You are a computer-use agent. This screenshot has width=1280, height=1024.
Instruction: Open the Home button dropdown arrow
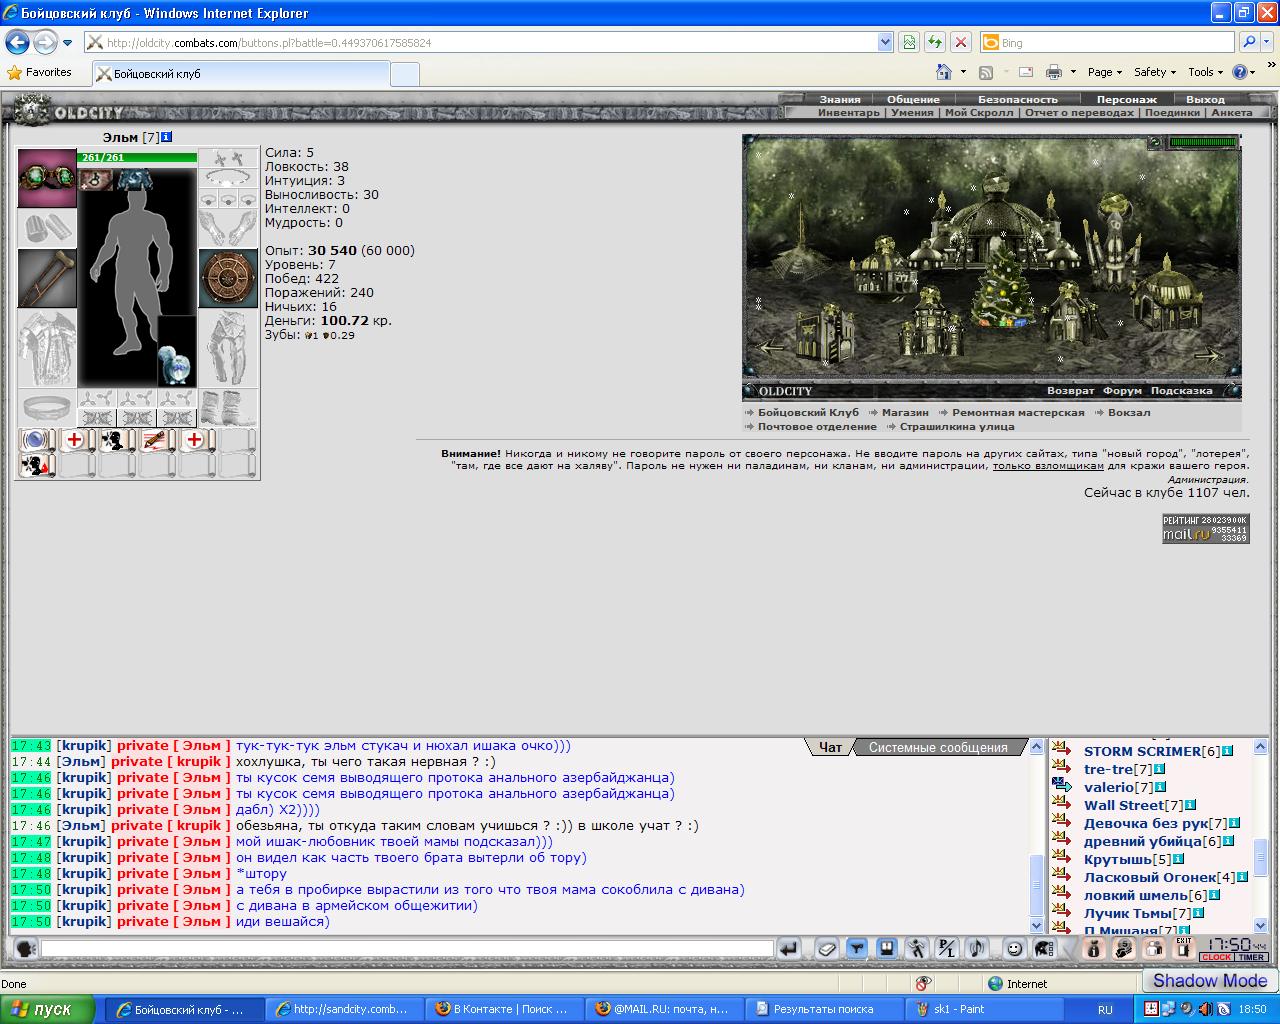(963, 72)
